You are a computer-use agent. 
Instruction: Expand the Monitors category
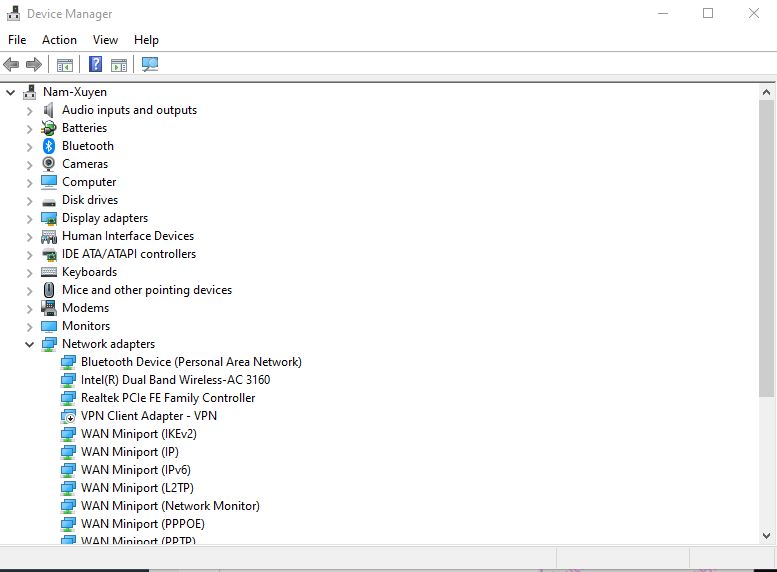29,327
